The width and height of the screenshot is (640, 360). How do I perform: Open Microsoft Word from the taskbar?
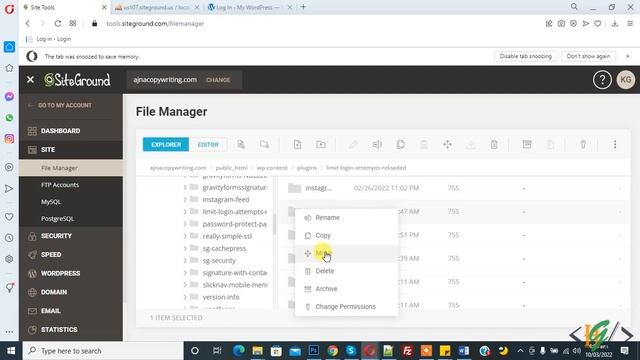click(464, 351)
